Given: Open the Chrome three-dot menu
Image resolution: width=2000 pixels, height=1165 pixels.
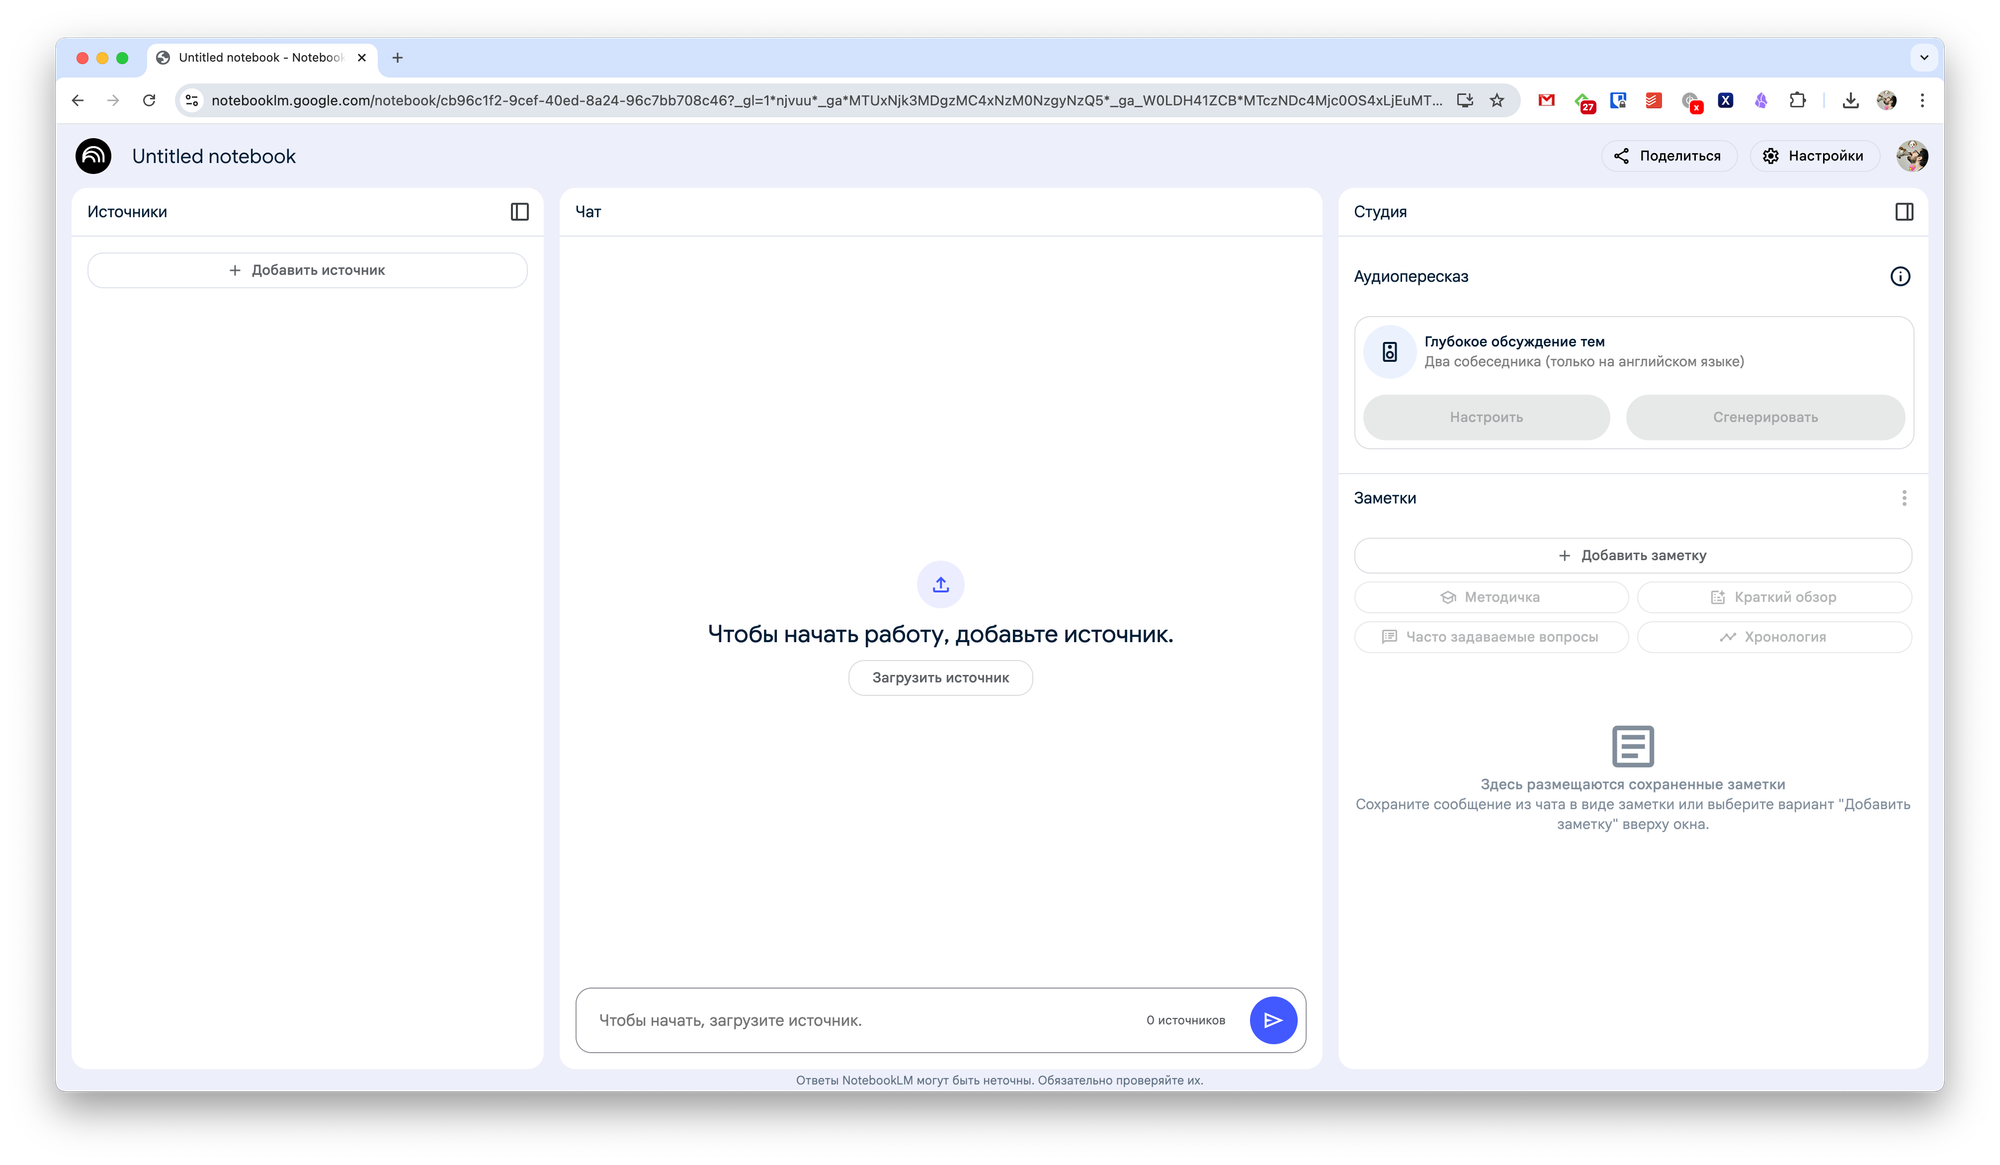Looking at the screenshot, I should point(1922,100).
